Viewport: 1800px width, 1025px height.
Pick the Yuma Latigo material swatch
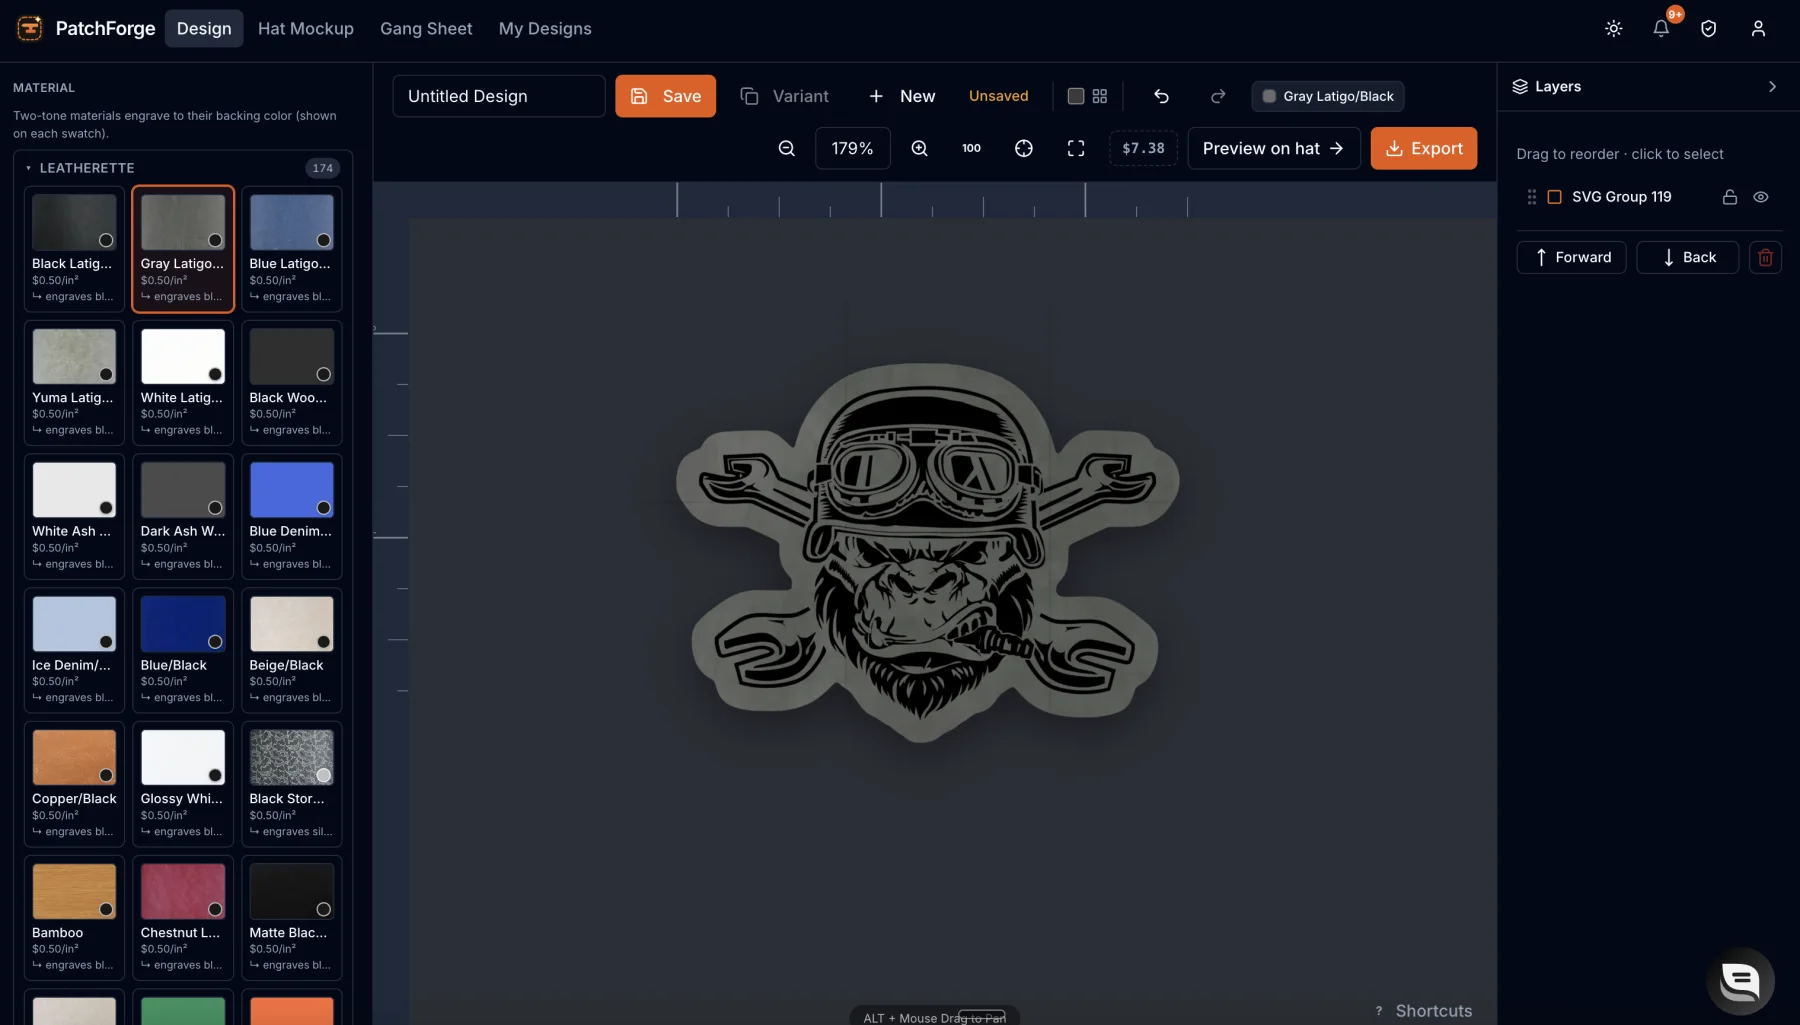coord(74,383)
